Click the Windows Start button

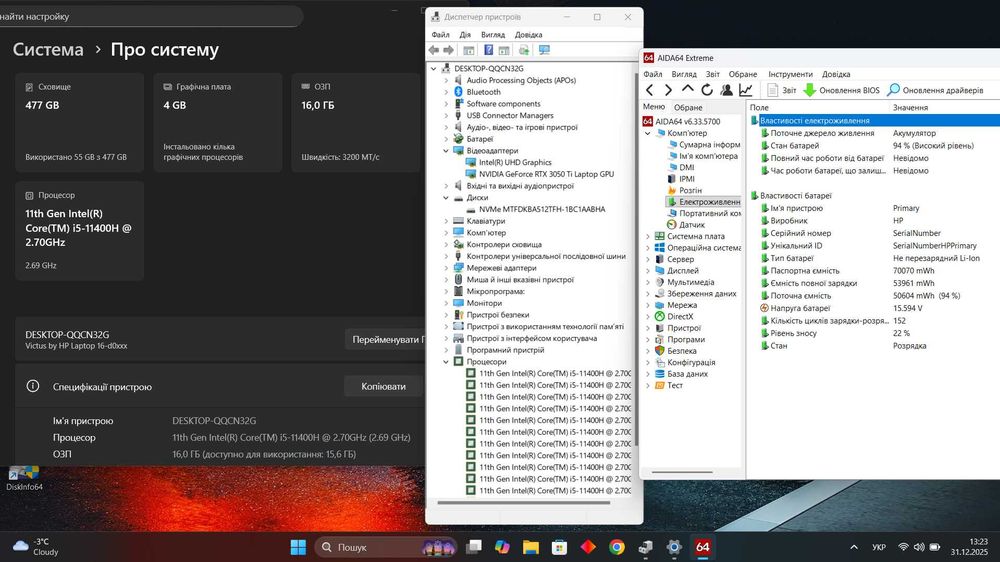point(298,547)
